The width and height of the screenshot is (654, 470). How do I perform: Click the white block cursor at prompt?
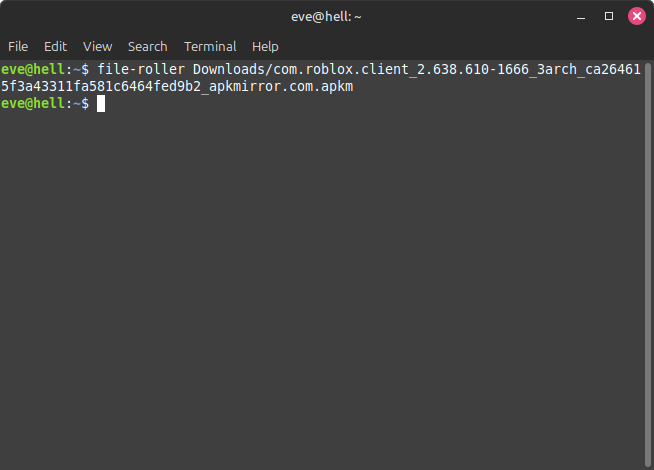(101, 103)
